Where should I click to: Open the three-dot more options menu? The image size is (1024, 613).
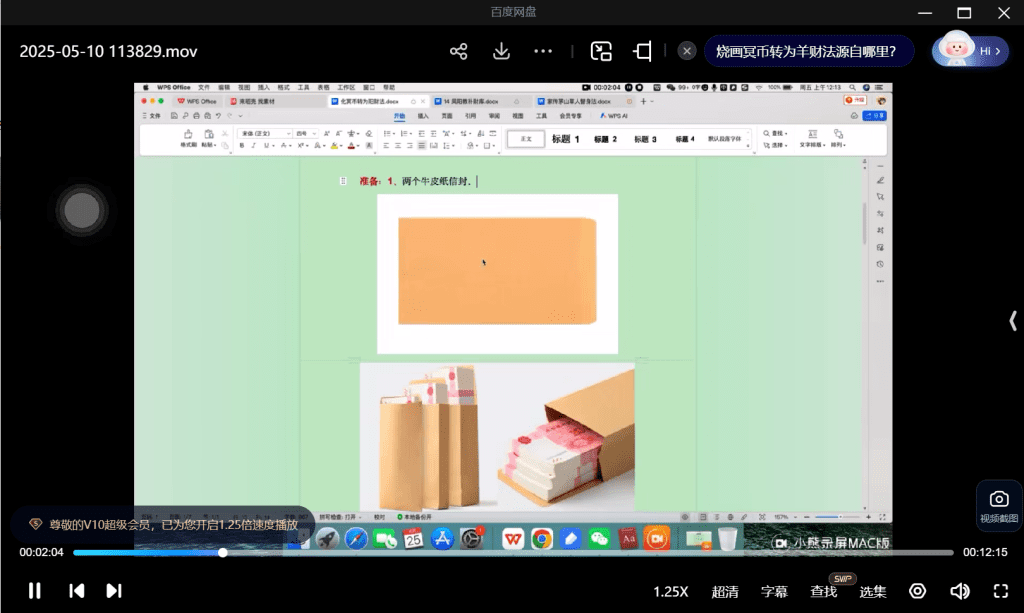click(543, 51)
